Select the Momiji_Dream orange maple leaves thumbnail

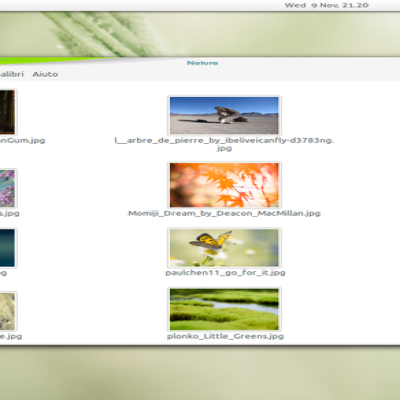224,185
